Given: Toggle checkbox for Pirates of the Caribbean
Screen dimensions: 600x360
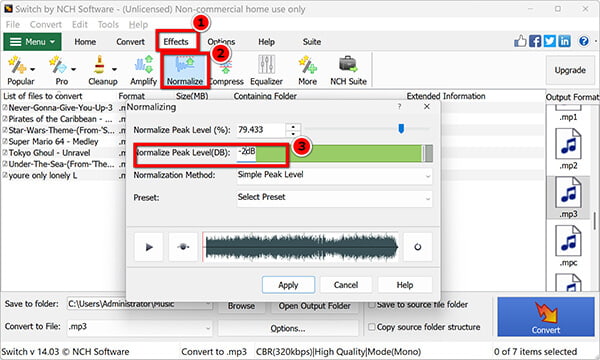Looking at the screenshot, I should pos(5,119).
